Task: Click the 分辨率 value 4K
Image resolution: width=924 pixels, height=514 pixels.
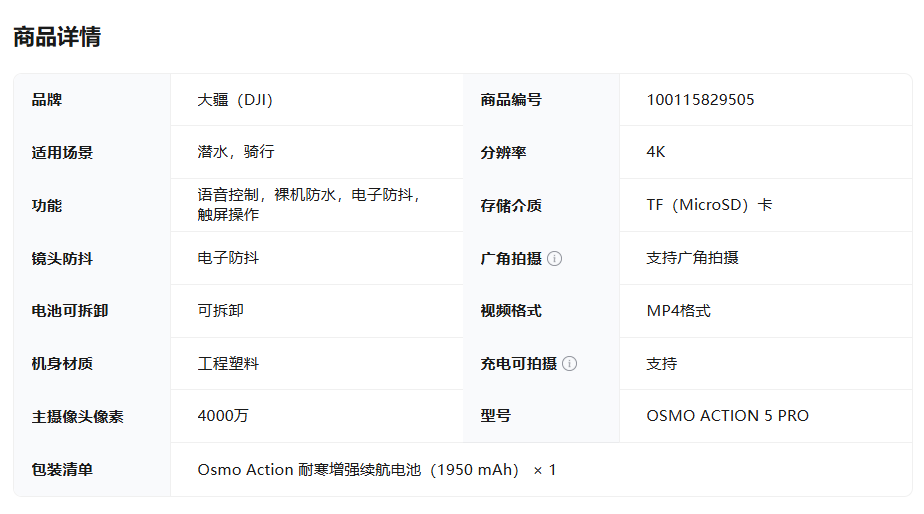Action: (656, 151)
